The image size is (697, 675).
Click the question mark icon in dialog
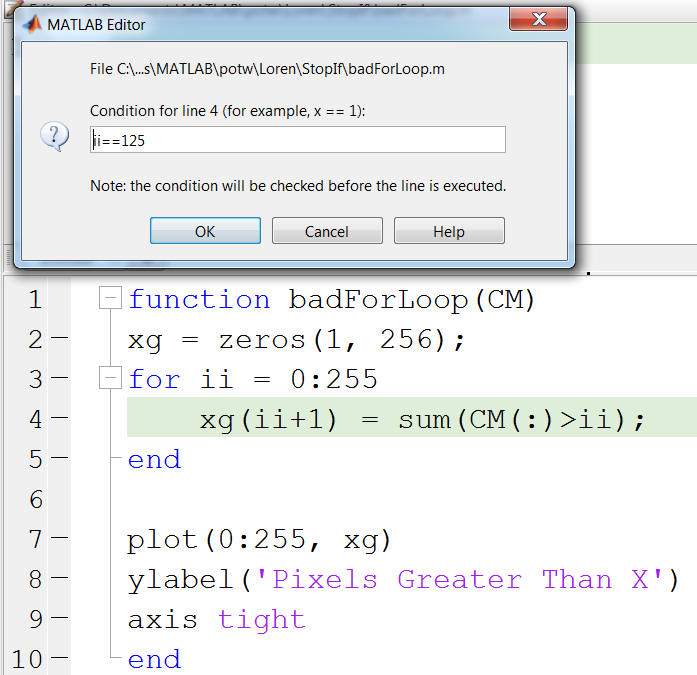click(x=54, y=137)
